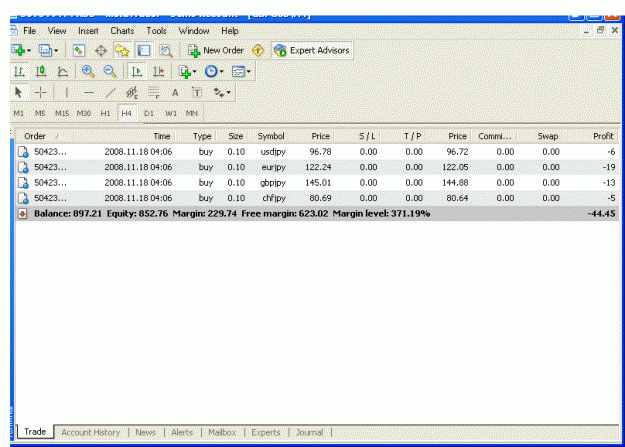Select the arrow Cursor tool

(18, 93)
